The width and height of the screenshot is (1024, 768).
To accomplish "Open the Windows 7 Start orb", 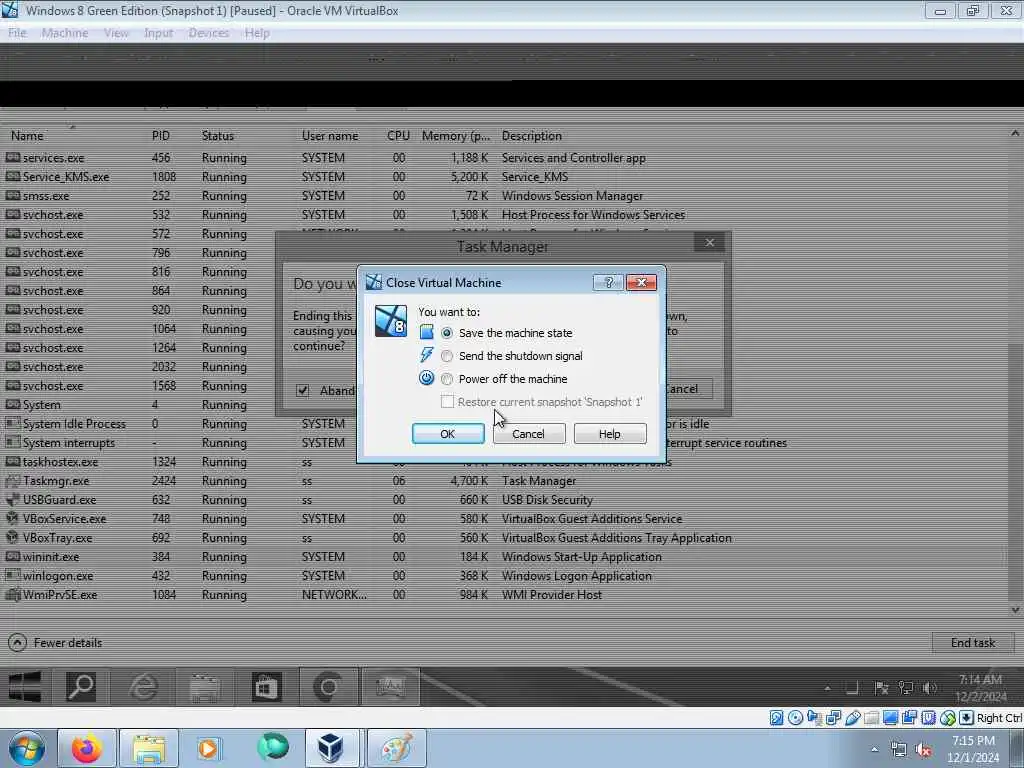I will click(26, 748).
